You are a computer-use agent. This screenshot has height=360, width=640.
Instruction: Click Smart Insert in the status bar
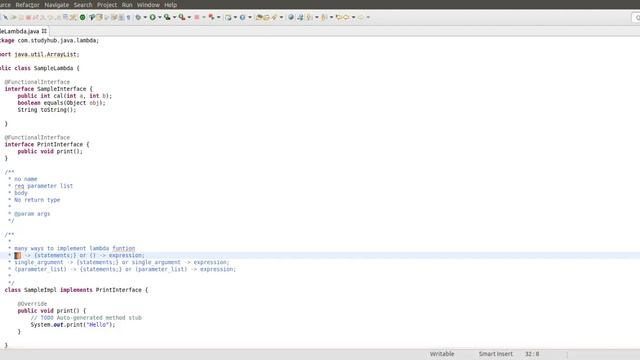(496, 354)
